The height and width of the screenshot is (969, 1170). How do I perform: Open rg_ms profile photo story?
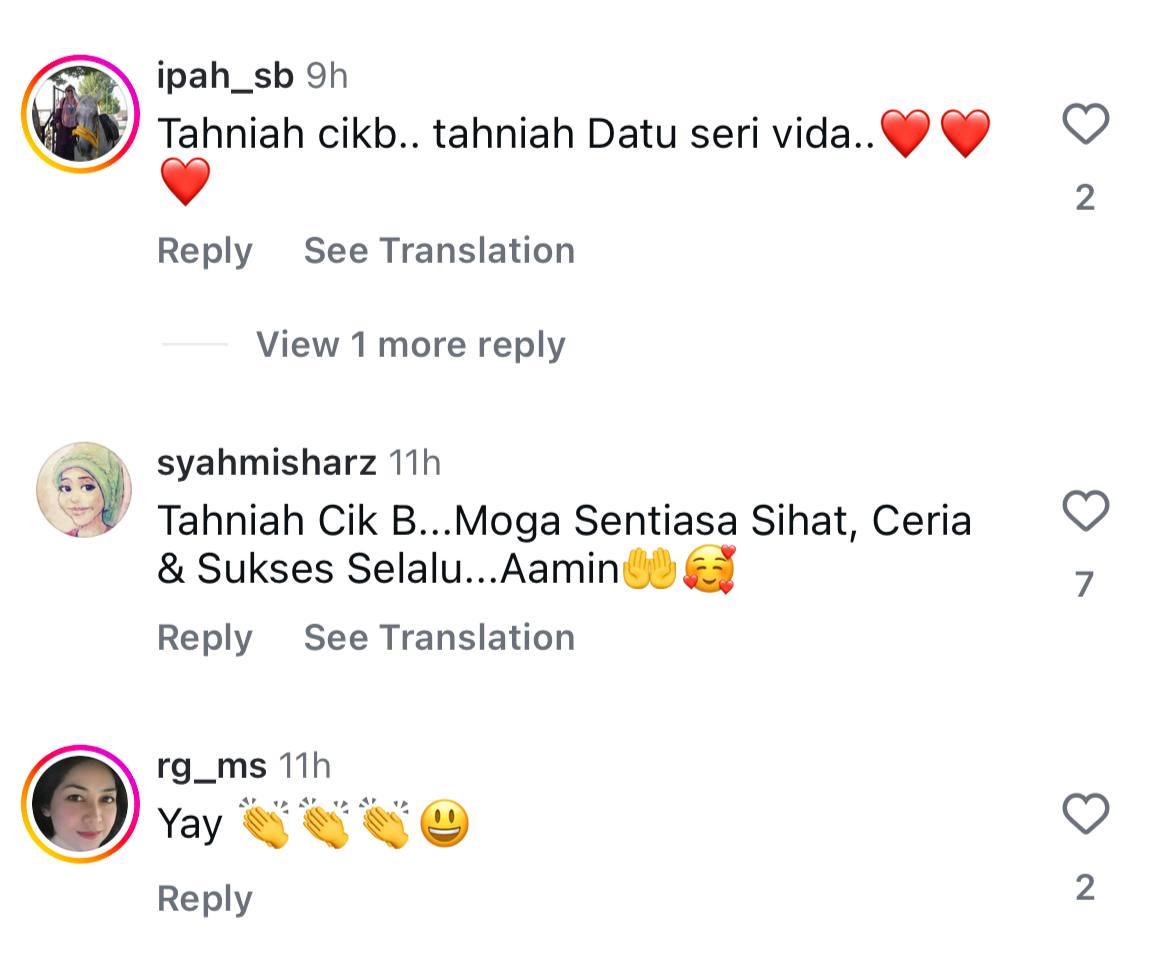(x=80, y=804)
